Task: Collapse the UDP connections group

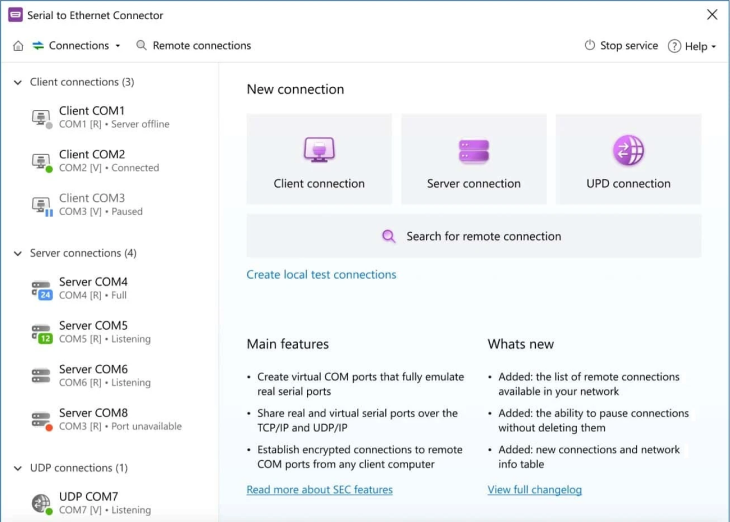Action: [18, 468]
